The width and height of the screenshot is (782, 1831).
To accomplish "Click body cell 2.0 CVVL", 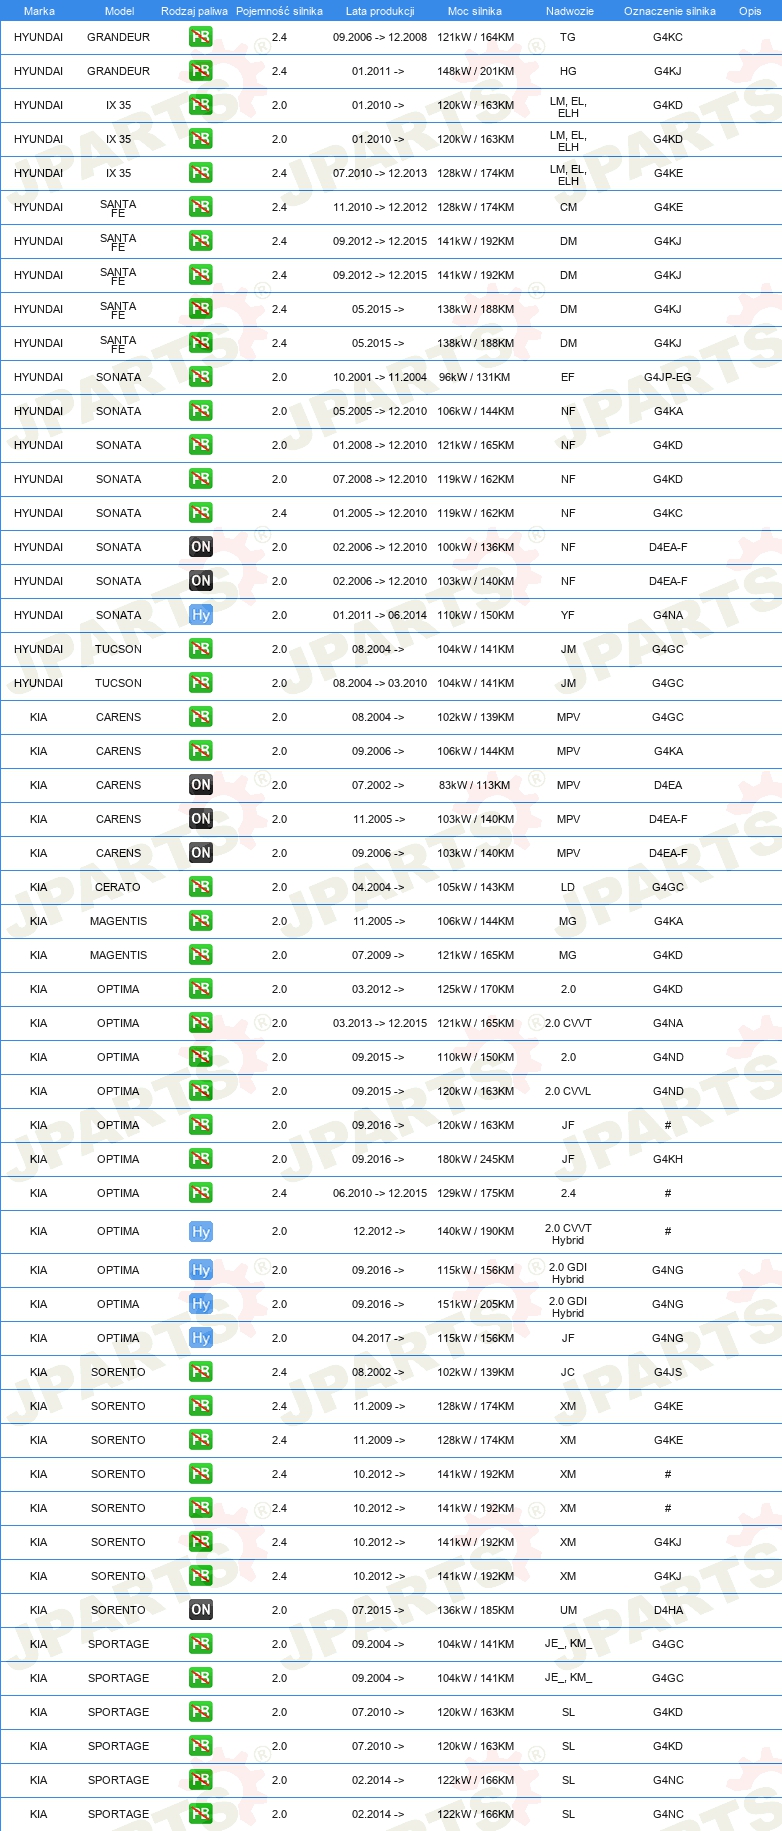I will (568, 1091).
